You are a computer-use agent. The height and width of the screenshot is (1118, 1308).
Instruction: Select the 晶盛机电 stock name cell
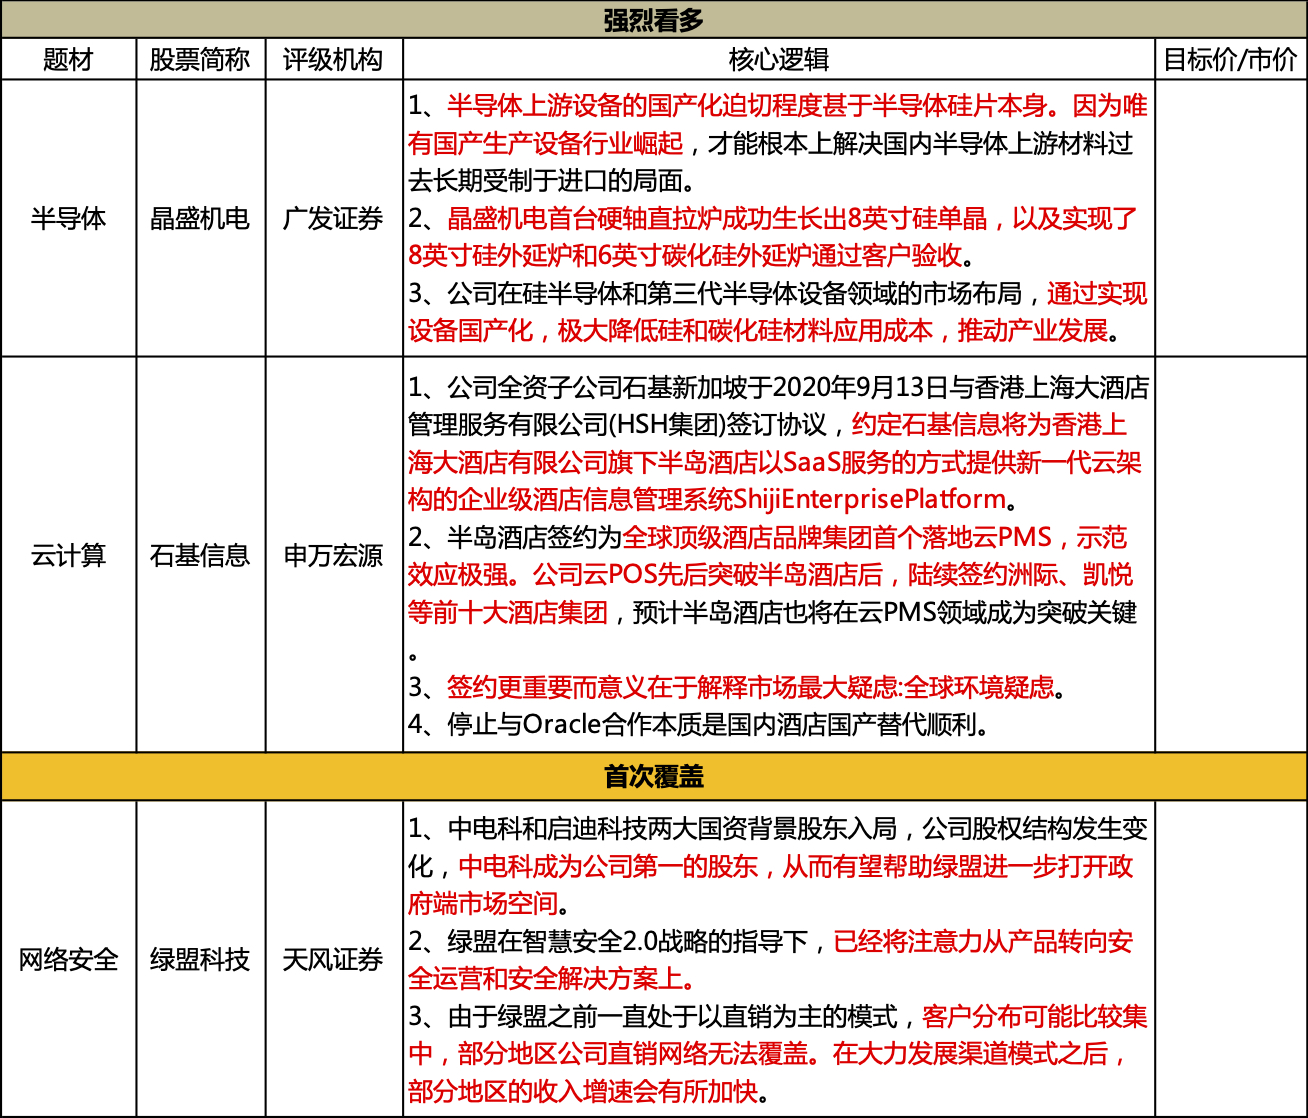[201, 218]
